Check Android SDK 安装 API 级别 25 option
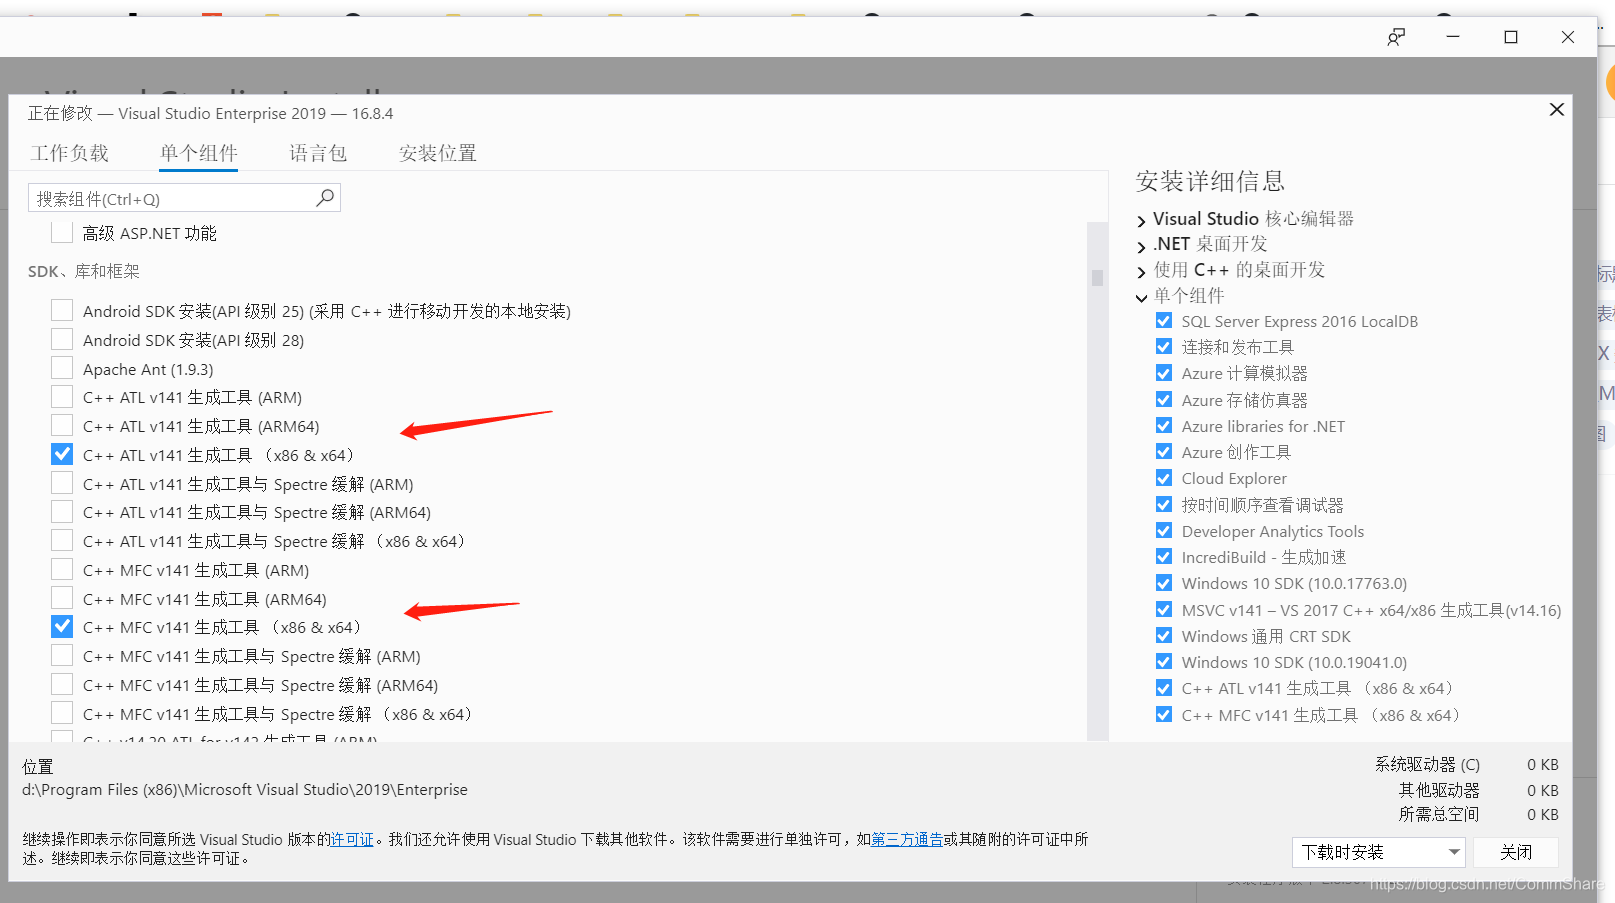Screen dimensions: 1615x903 click(x=62, y=310)
